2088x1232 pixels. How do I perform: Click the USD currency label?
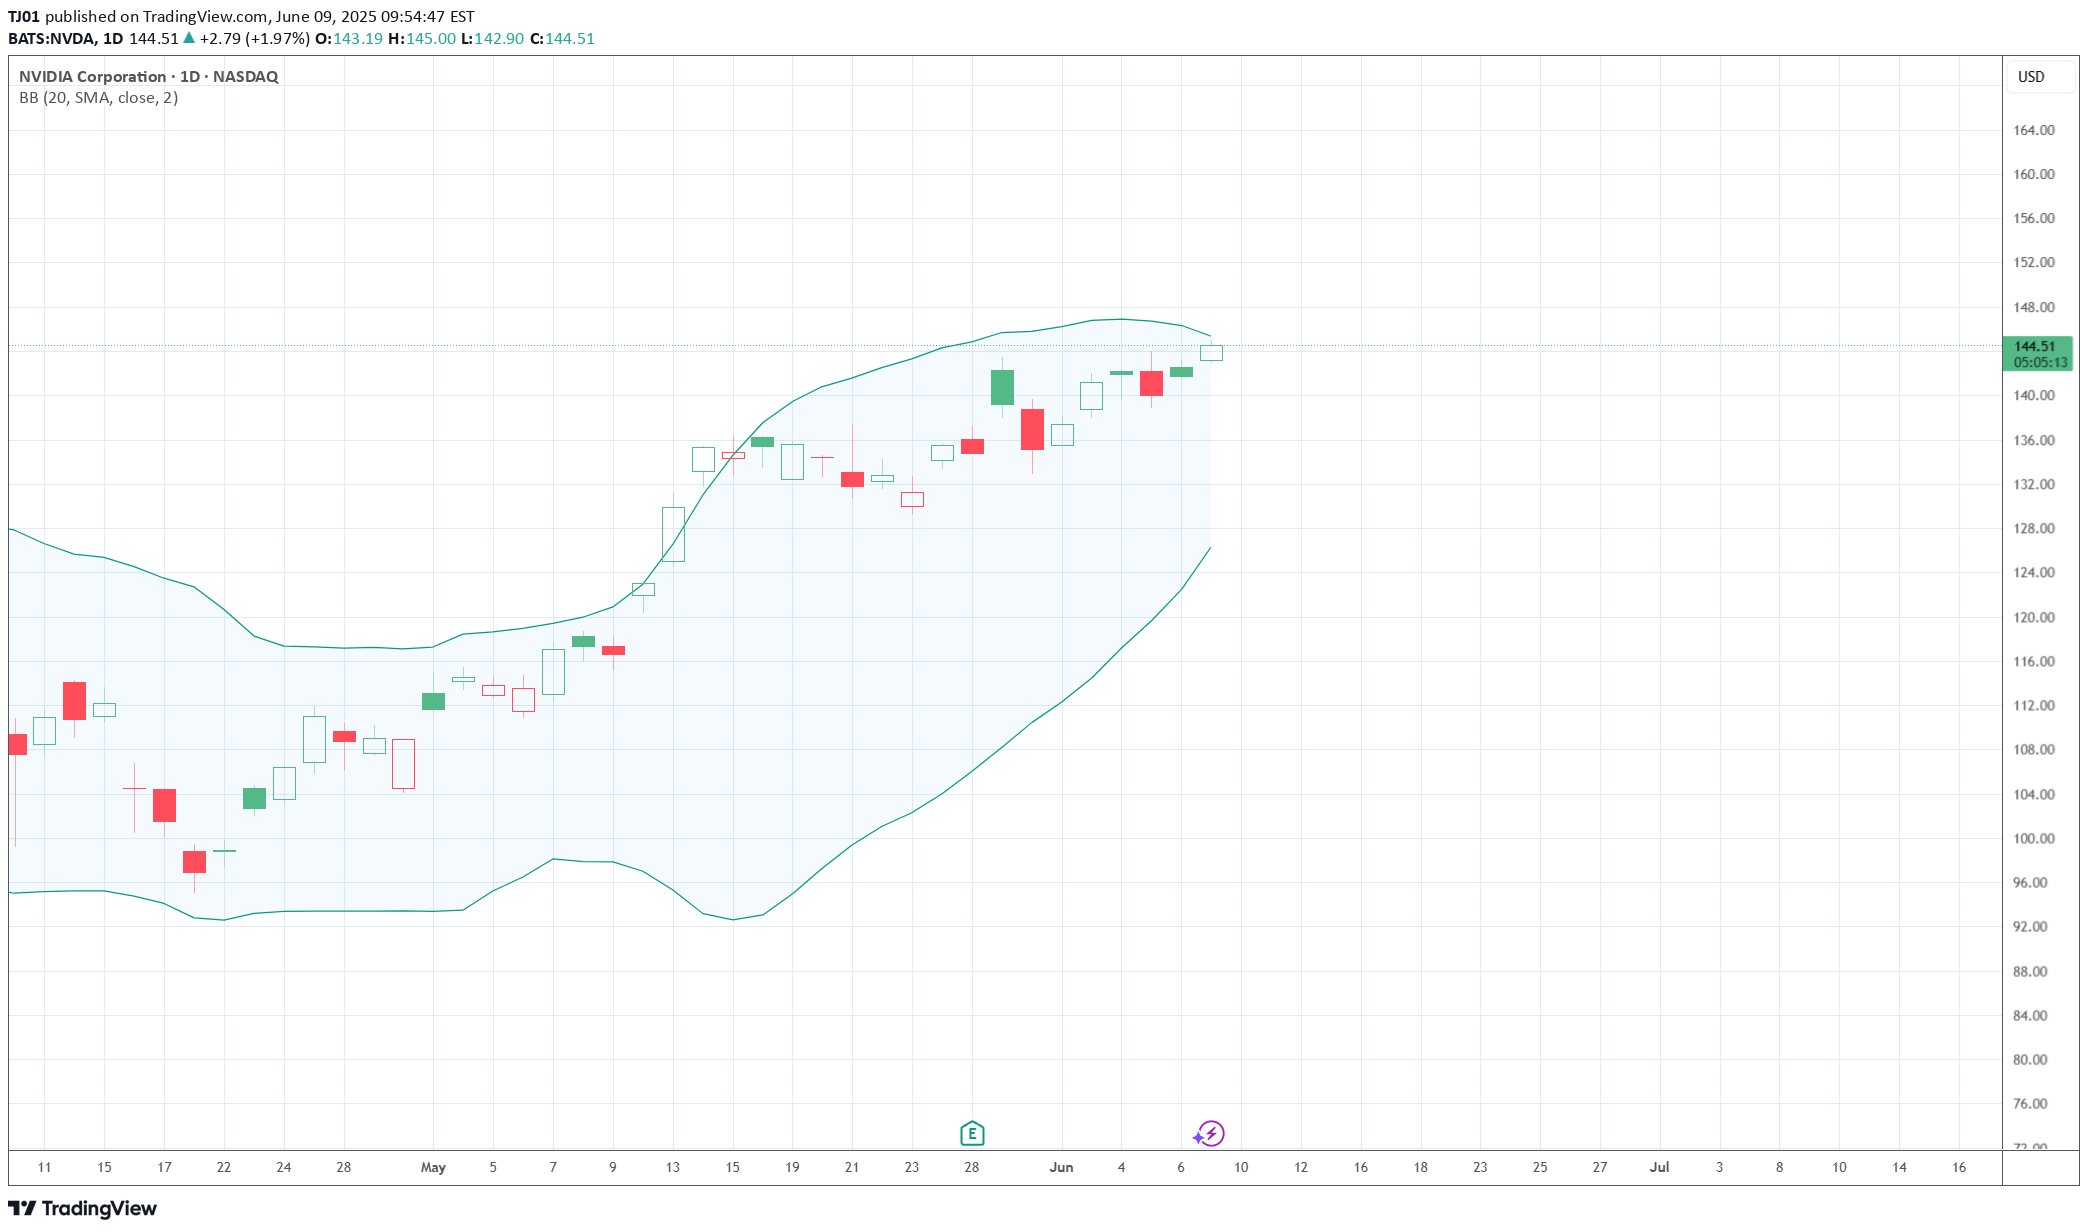pyautogui.click(x=2031, y=77)
